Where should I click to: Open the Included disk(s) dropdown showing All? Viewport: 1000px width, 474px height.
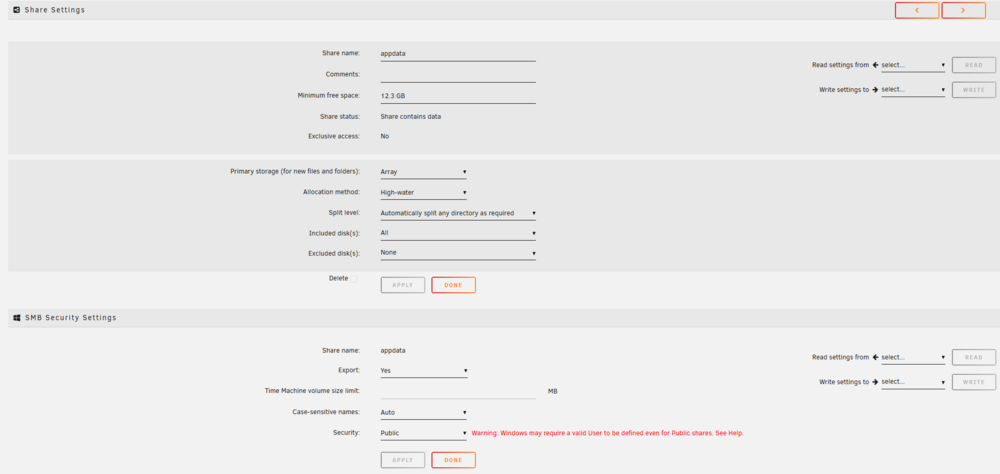tap(458, 233)
